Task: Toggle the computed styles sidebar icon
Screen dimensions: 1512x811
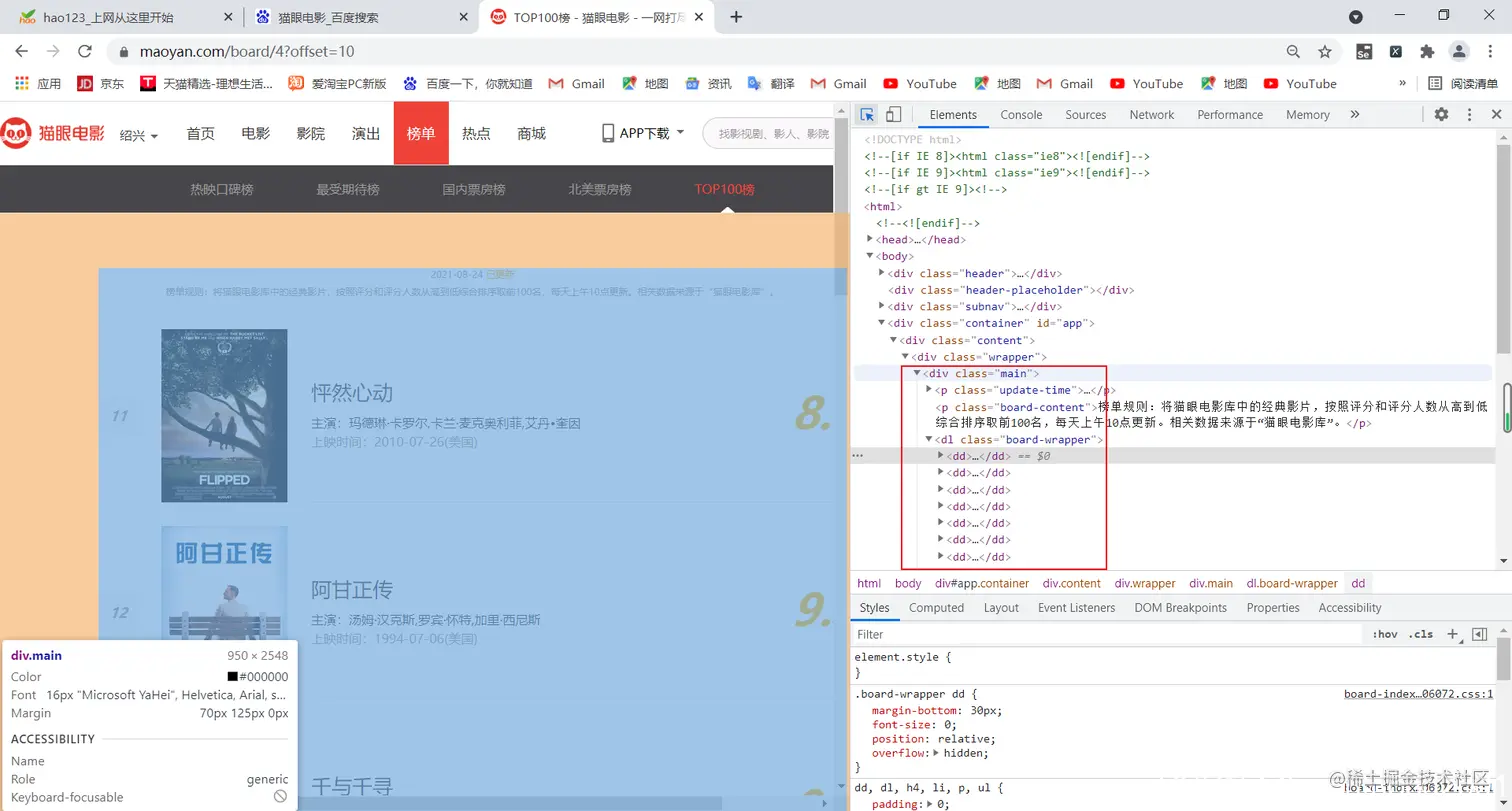Action: (x=1480, y=634)
